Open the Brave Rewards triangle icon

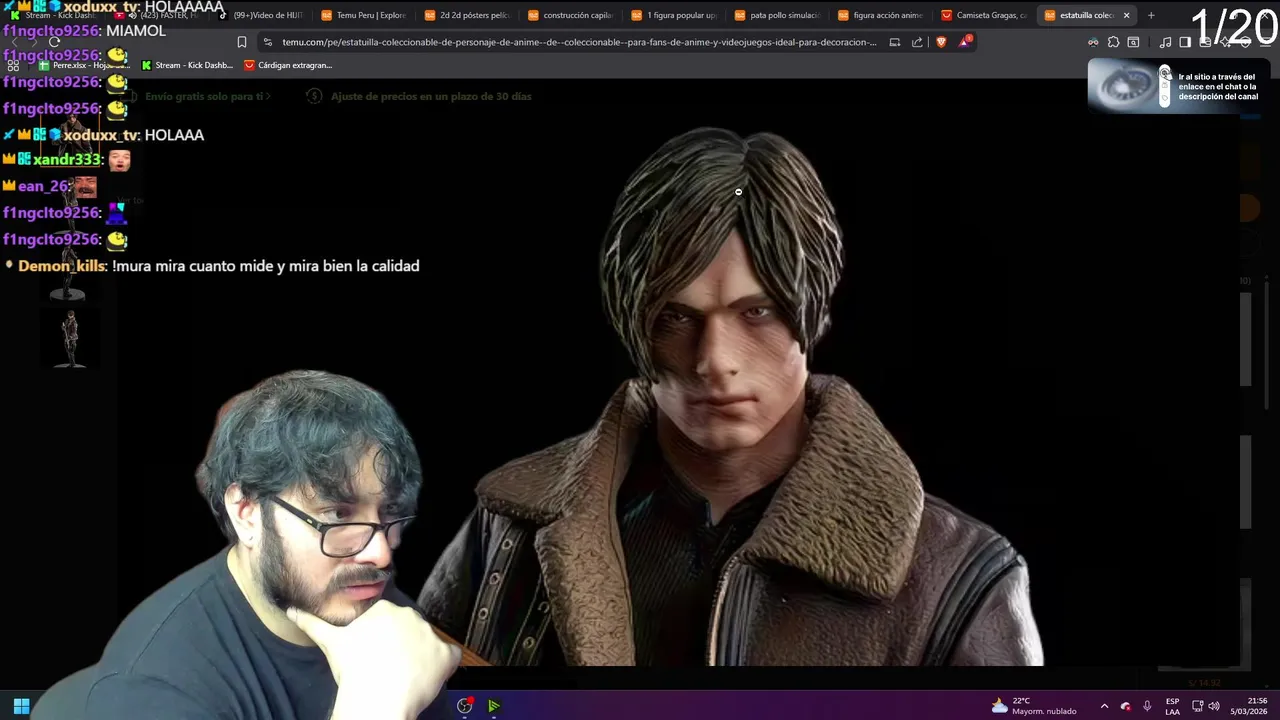coord(965,42)
